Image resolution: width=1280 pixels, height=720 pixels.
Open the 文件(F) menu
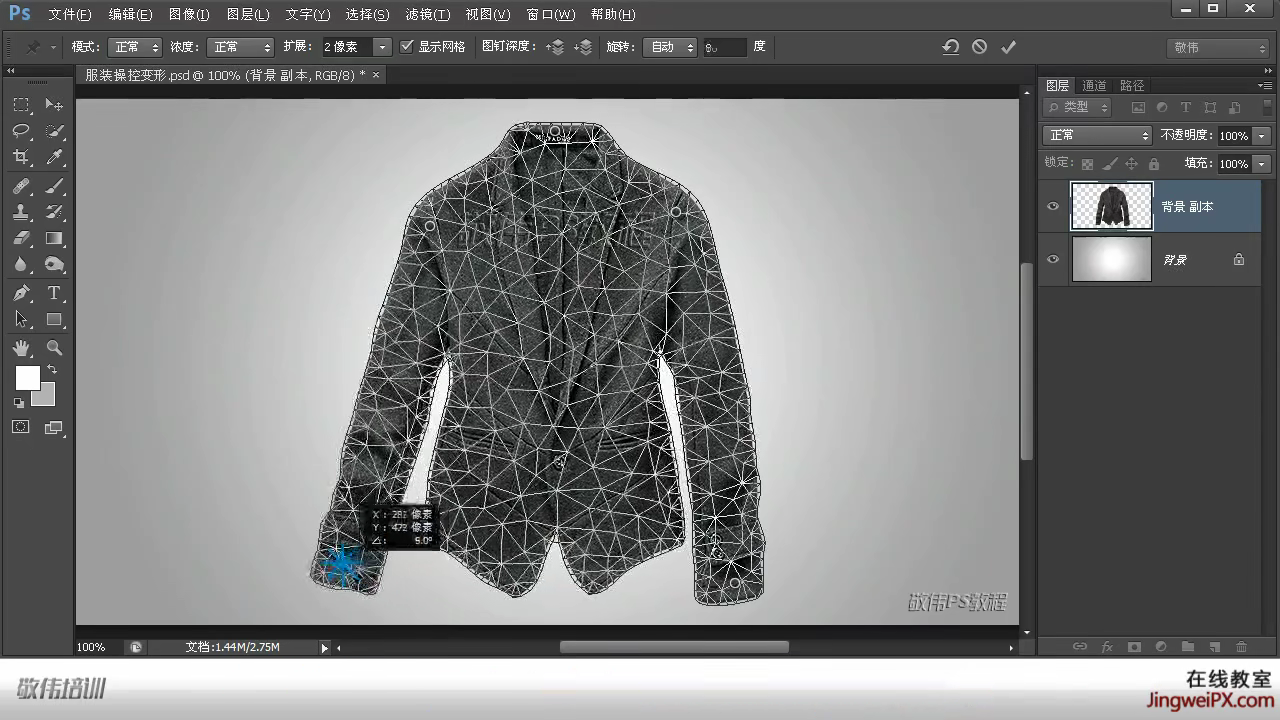pyautogui.click(x=70, y=15)
